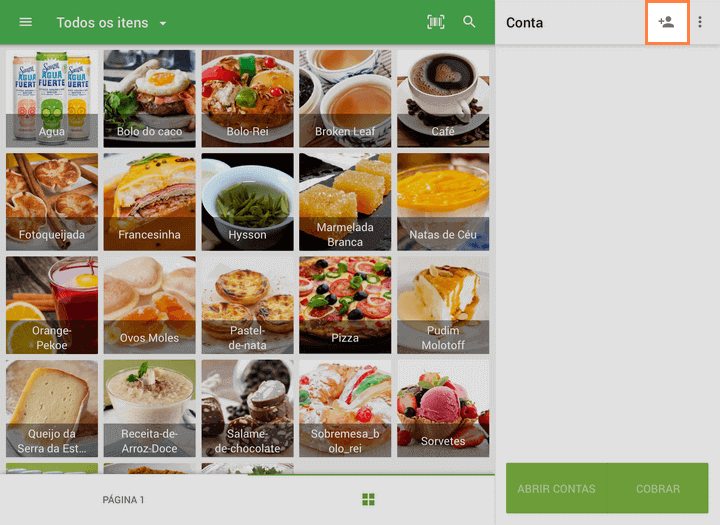This screenshot has width=720, height=525.
Task: Tap the barcode scanner icon
Action: click(x=435, y=22)
